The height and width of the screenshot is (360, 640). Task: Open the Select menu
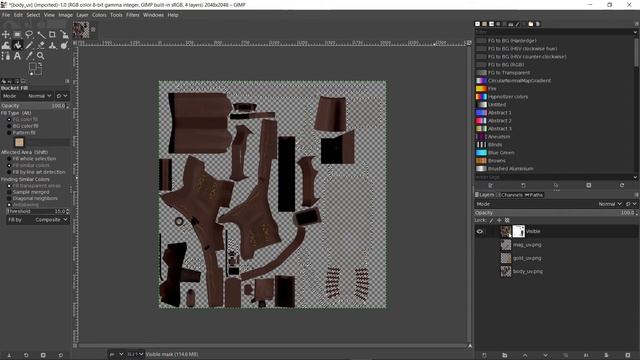pyautogui.click(x=33, y=15)
